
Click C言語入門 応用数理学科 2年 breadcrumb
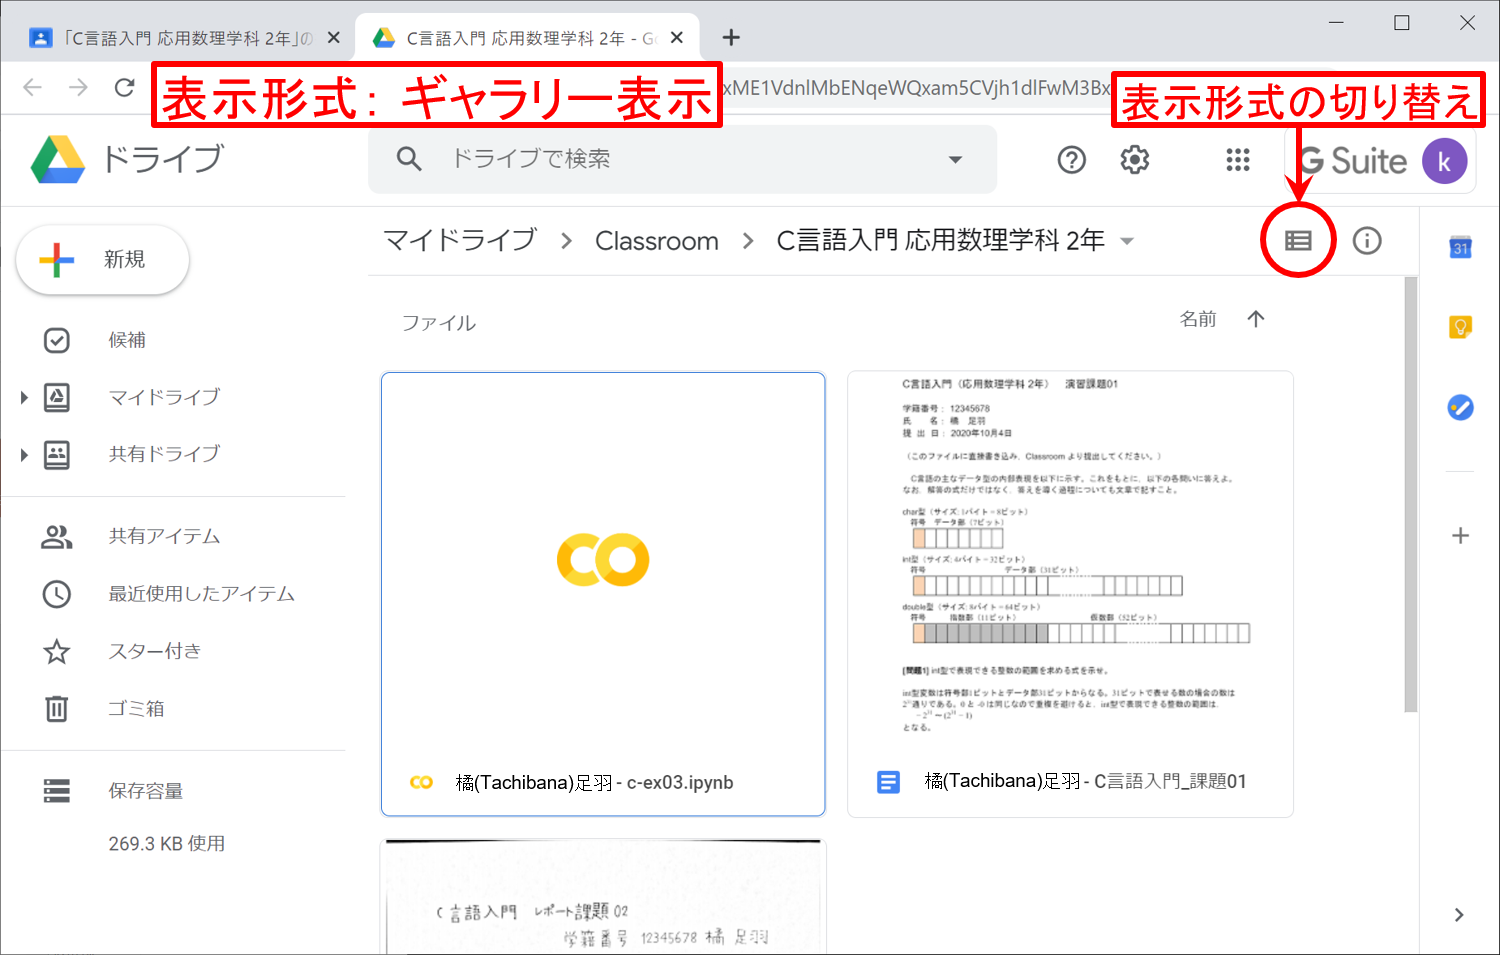click(941, 240)
